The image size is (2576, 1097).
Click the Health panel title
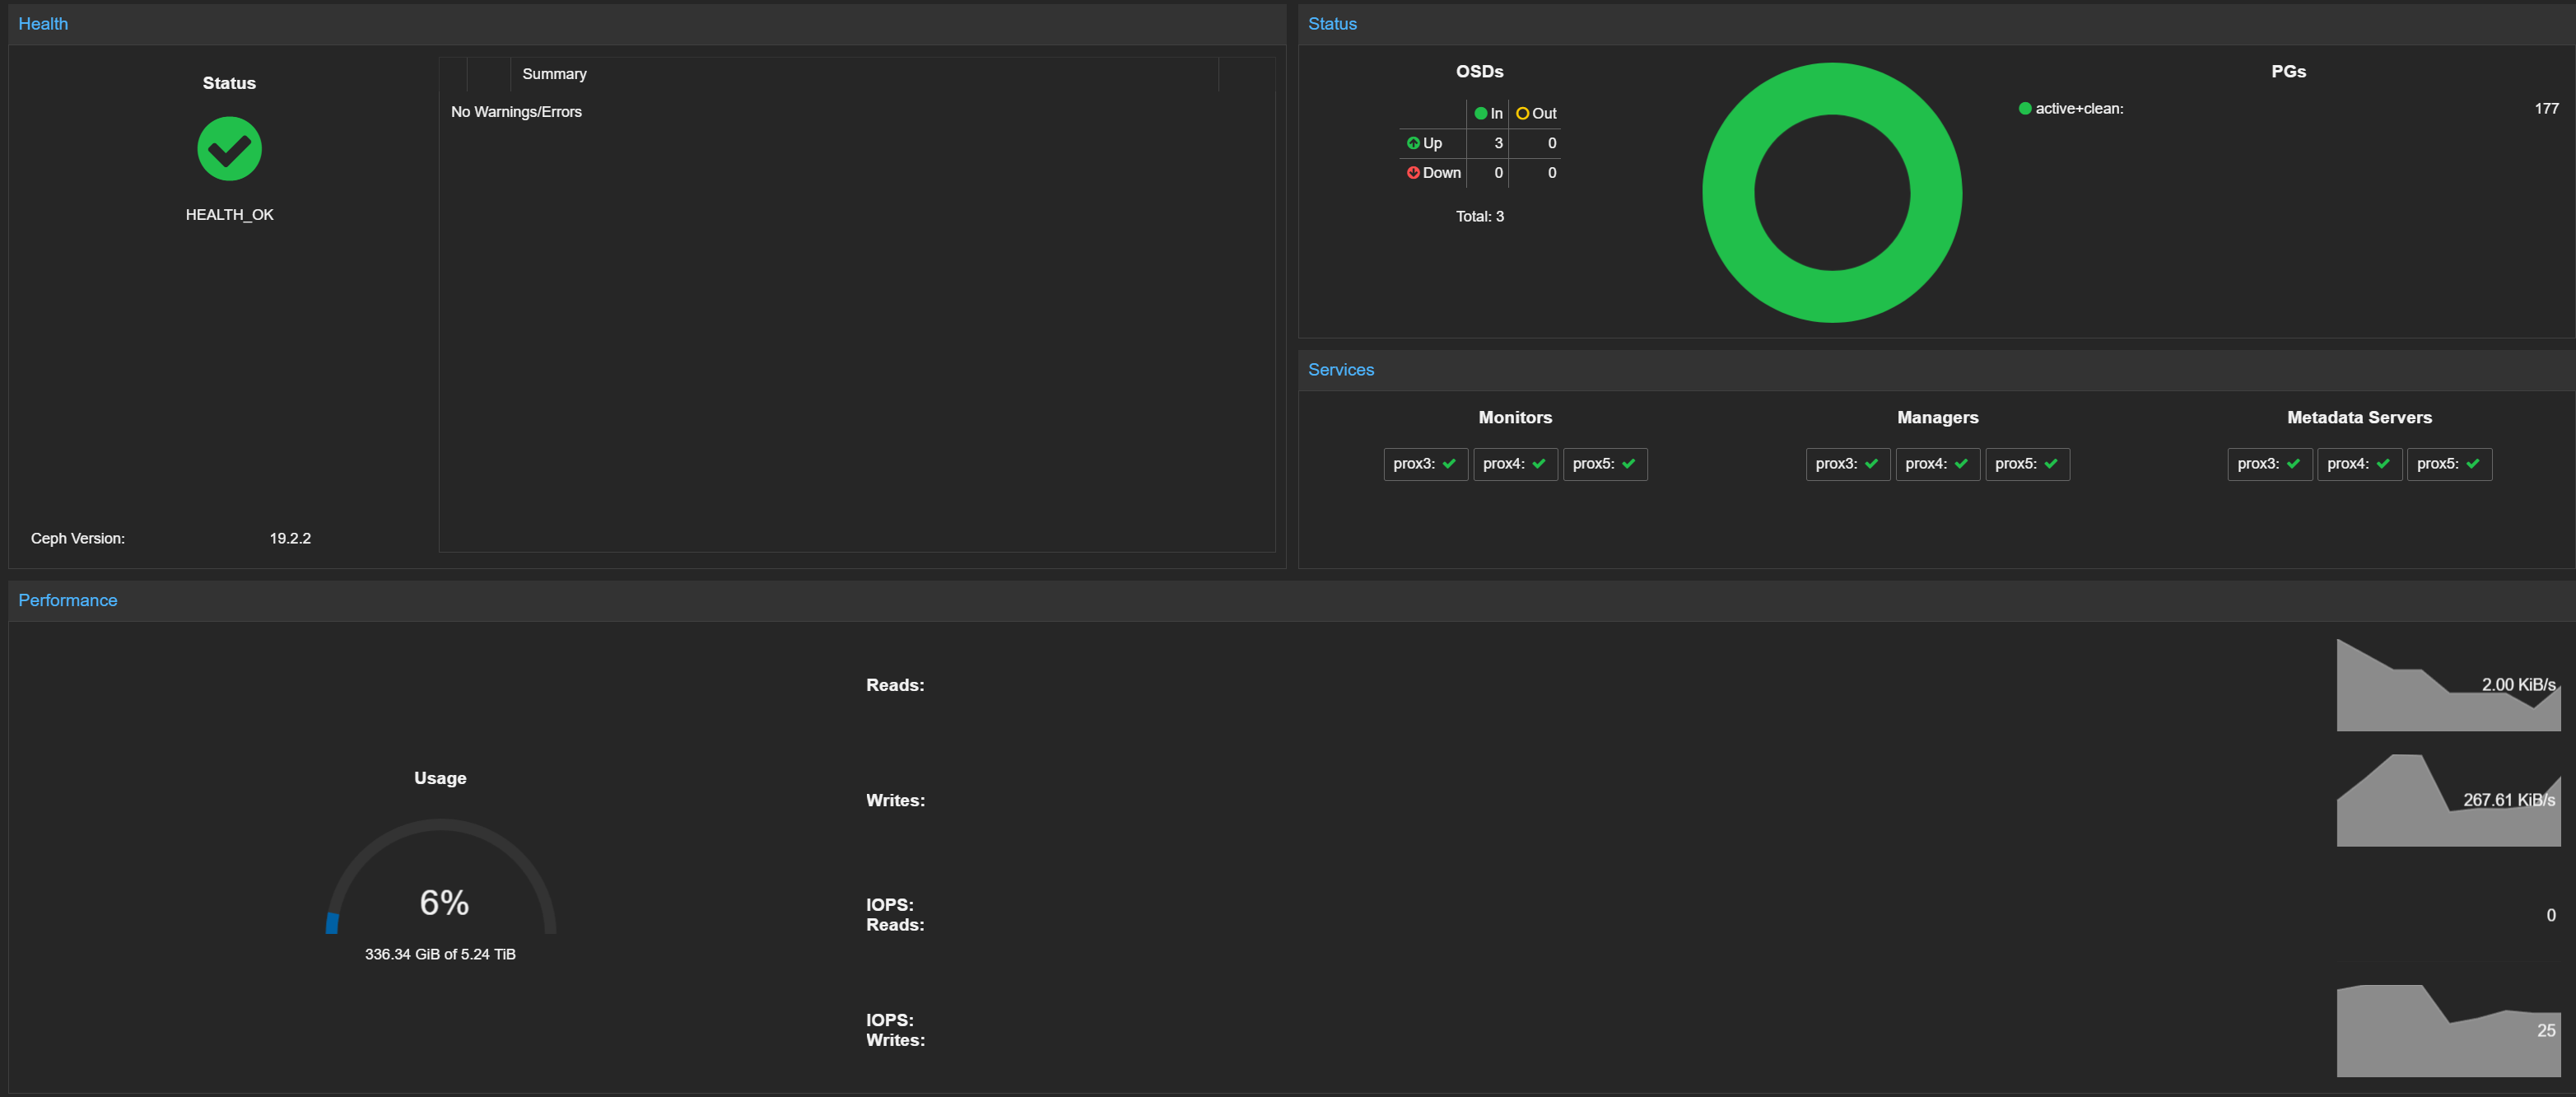43,24
